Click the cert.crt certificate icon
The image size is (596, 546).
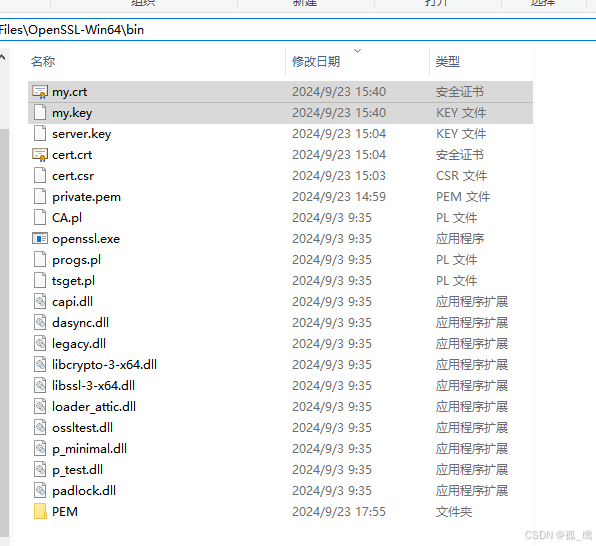pyautogui.click(x=40, y=155)
